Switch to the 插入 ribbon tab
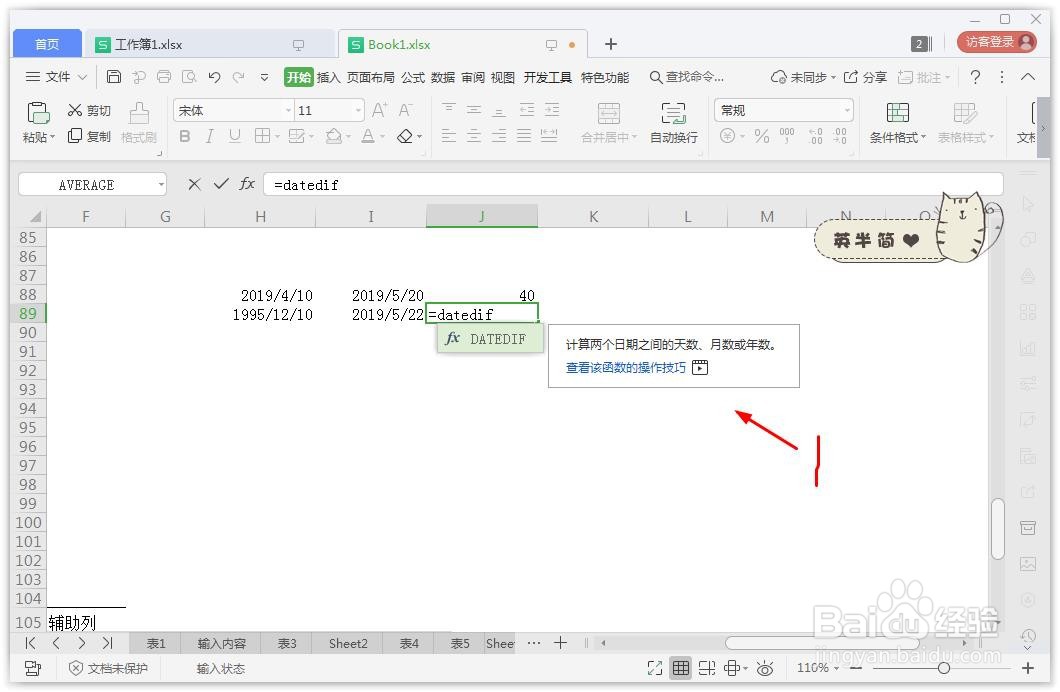The height and width of the screenshot is (692, 1060). (x=328, y=76)
